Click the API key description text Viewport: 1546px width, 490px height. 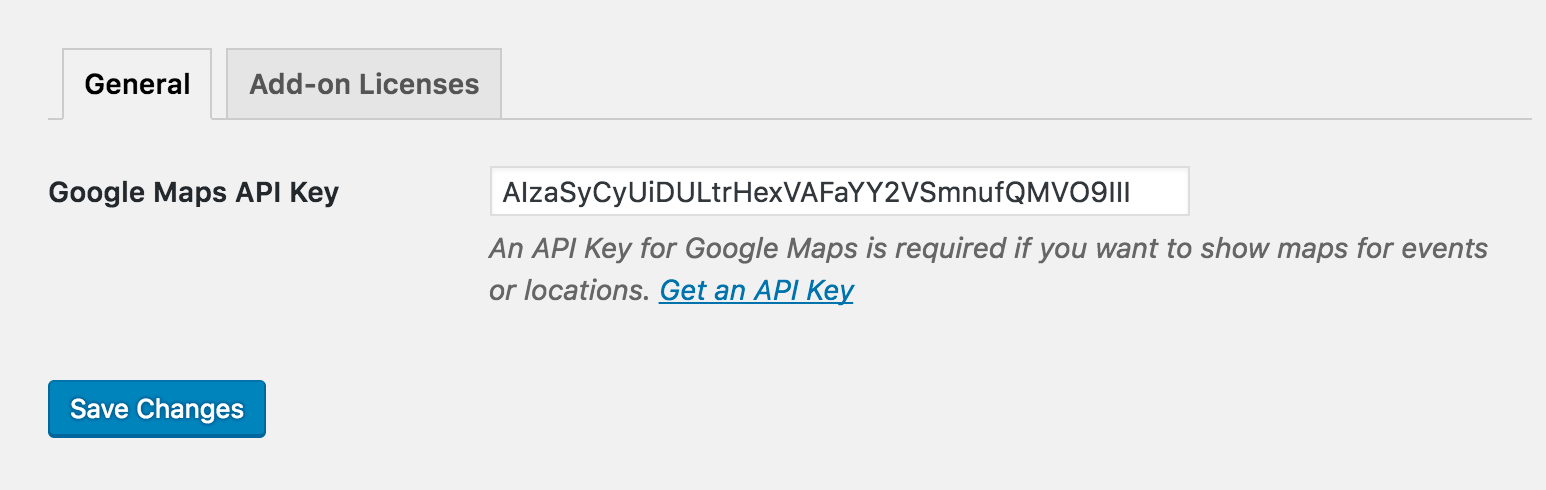pos(988,269)
